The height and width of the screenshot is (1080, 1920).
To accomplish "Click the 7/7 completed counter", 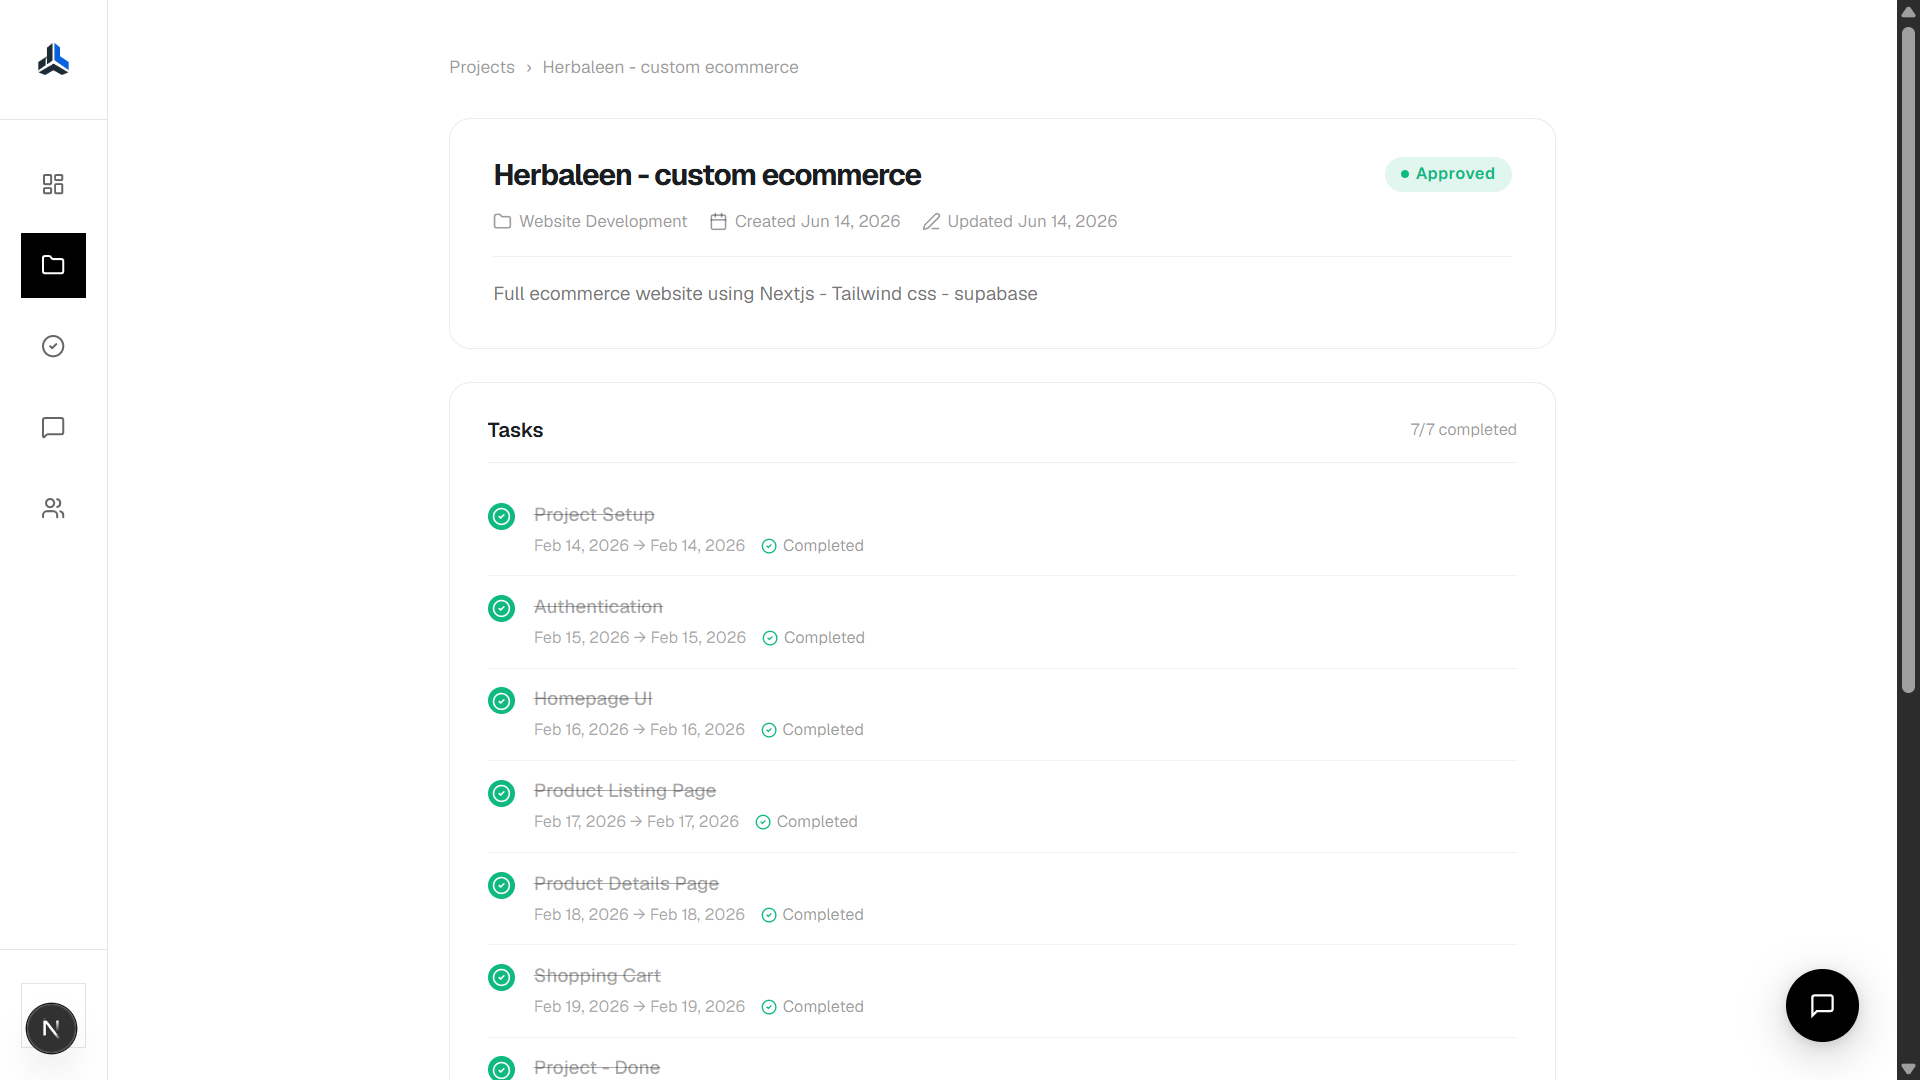I will tap(1463, 429).
